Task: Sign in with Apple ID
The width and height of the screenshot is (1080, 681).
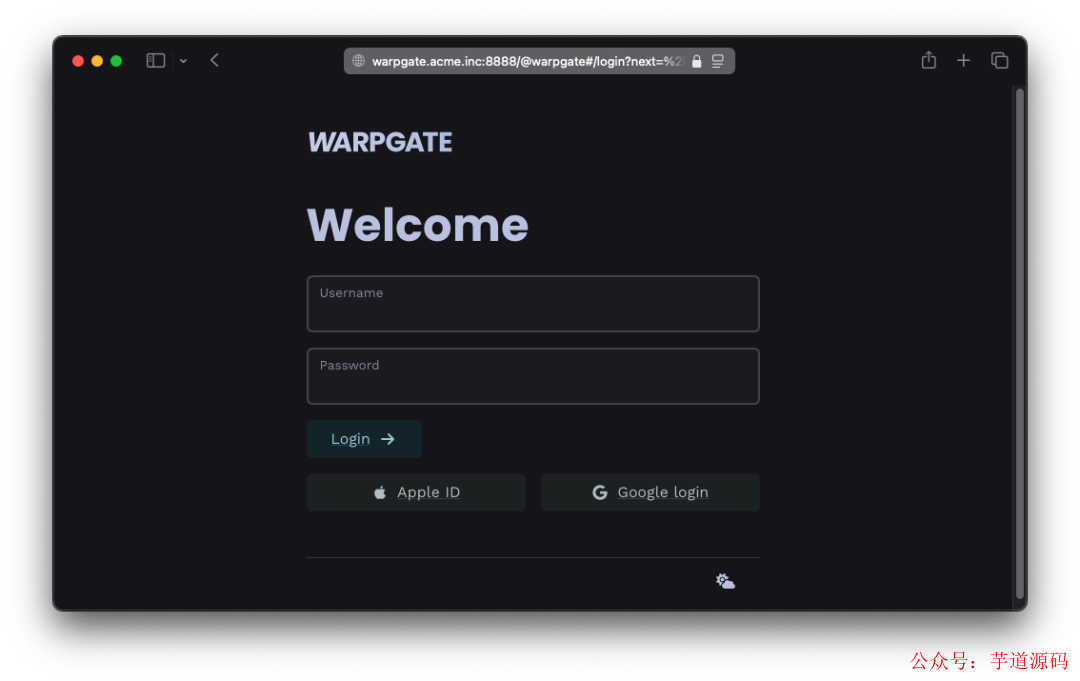Action: tap(416, 492)
